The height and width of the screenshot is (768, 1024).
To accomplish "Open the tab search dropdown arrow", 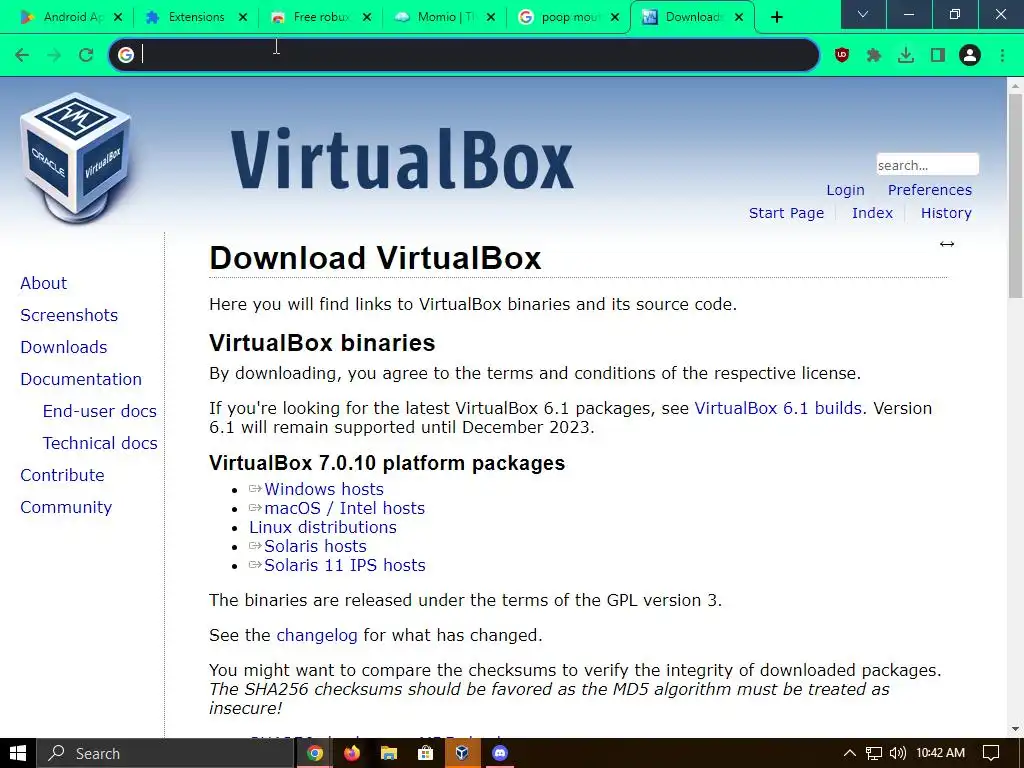I will coord(863,14).
